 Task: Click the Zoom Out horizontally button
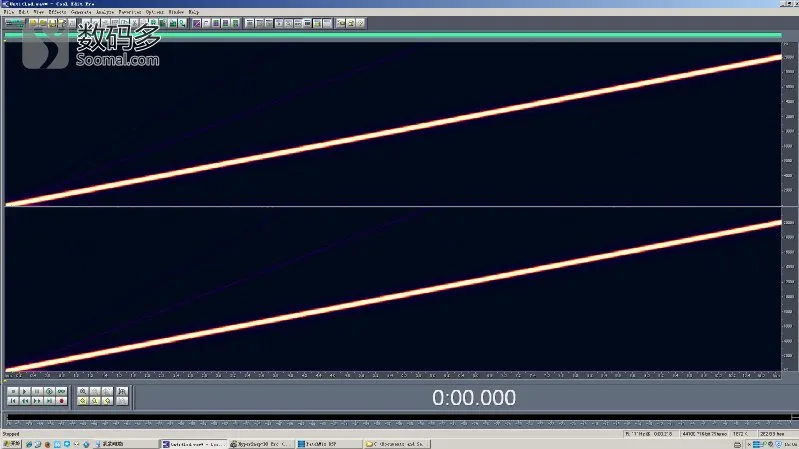point(95,391)
